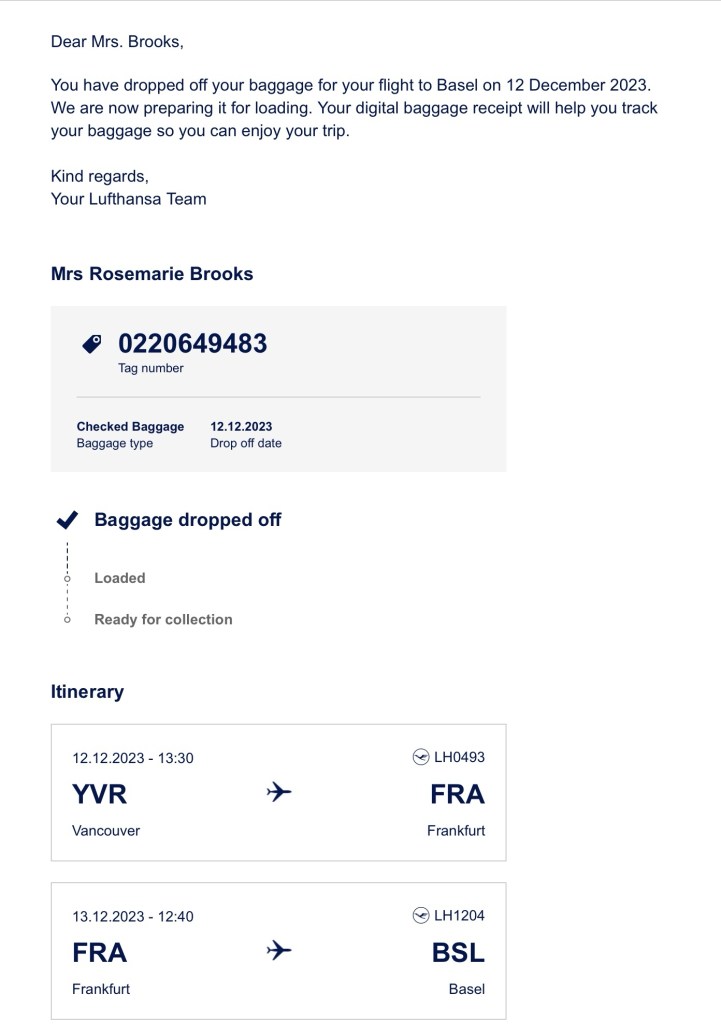Click the Itinerary heading
721x1024 pixels.
[87, 692]
